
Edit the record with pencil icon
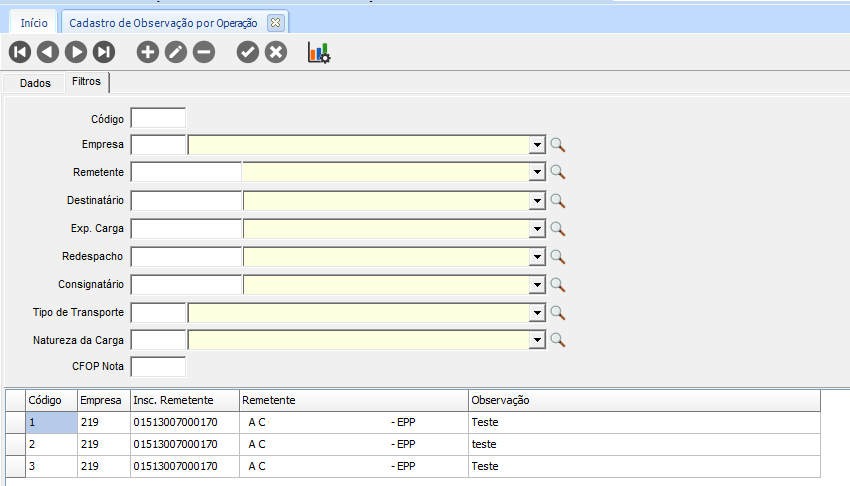(x=176, y=52)
